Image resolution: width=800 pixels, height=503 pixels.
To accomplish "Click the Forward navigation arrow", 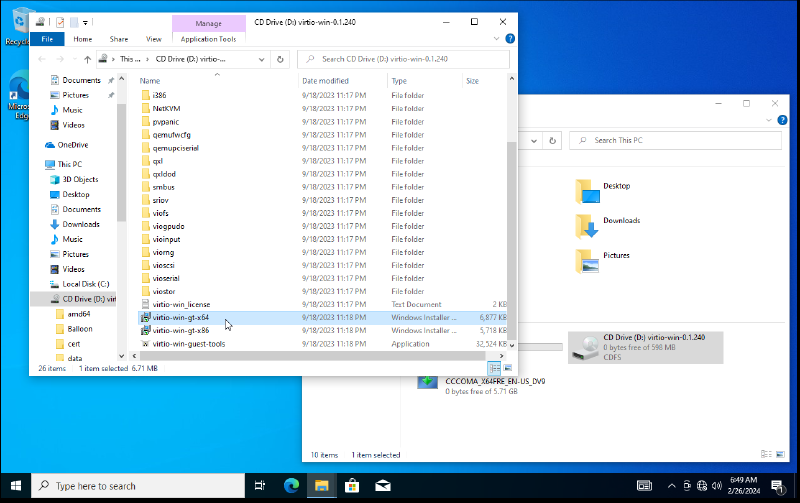I will point(60,59).
